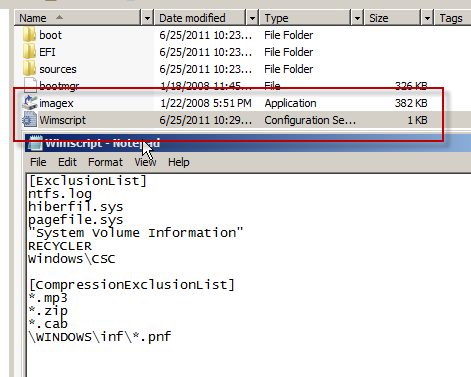Place cursor on hiberfil.sys line

76,207
